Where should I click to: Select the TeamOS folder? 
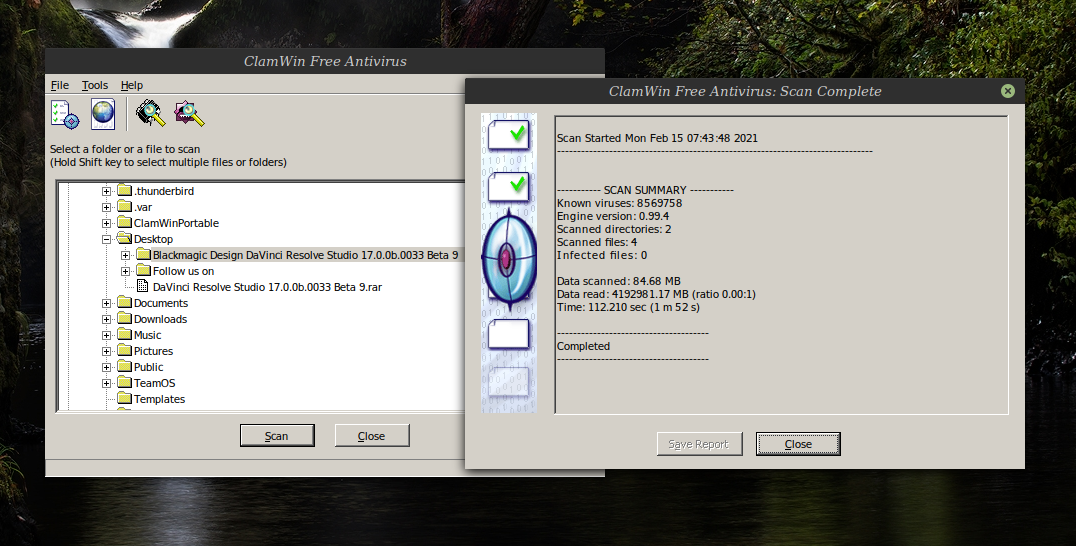click(x=154, y=383)
